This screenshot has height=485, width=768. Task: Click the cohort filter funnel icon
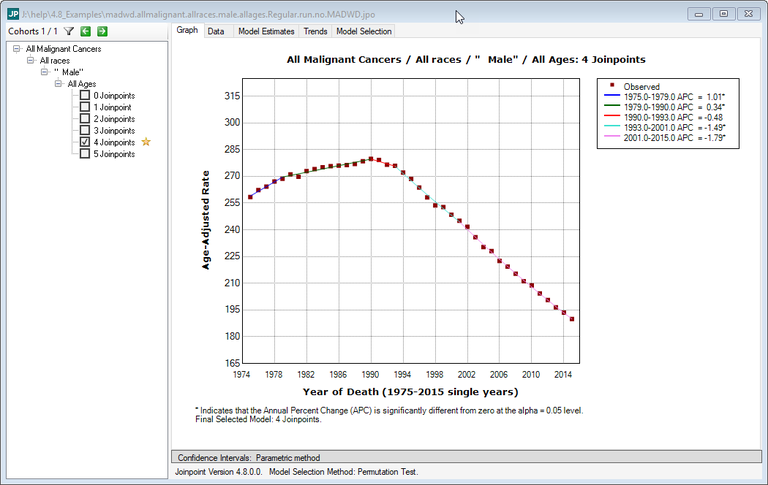69,31
